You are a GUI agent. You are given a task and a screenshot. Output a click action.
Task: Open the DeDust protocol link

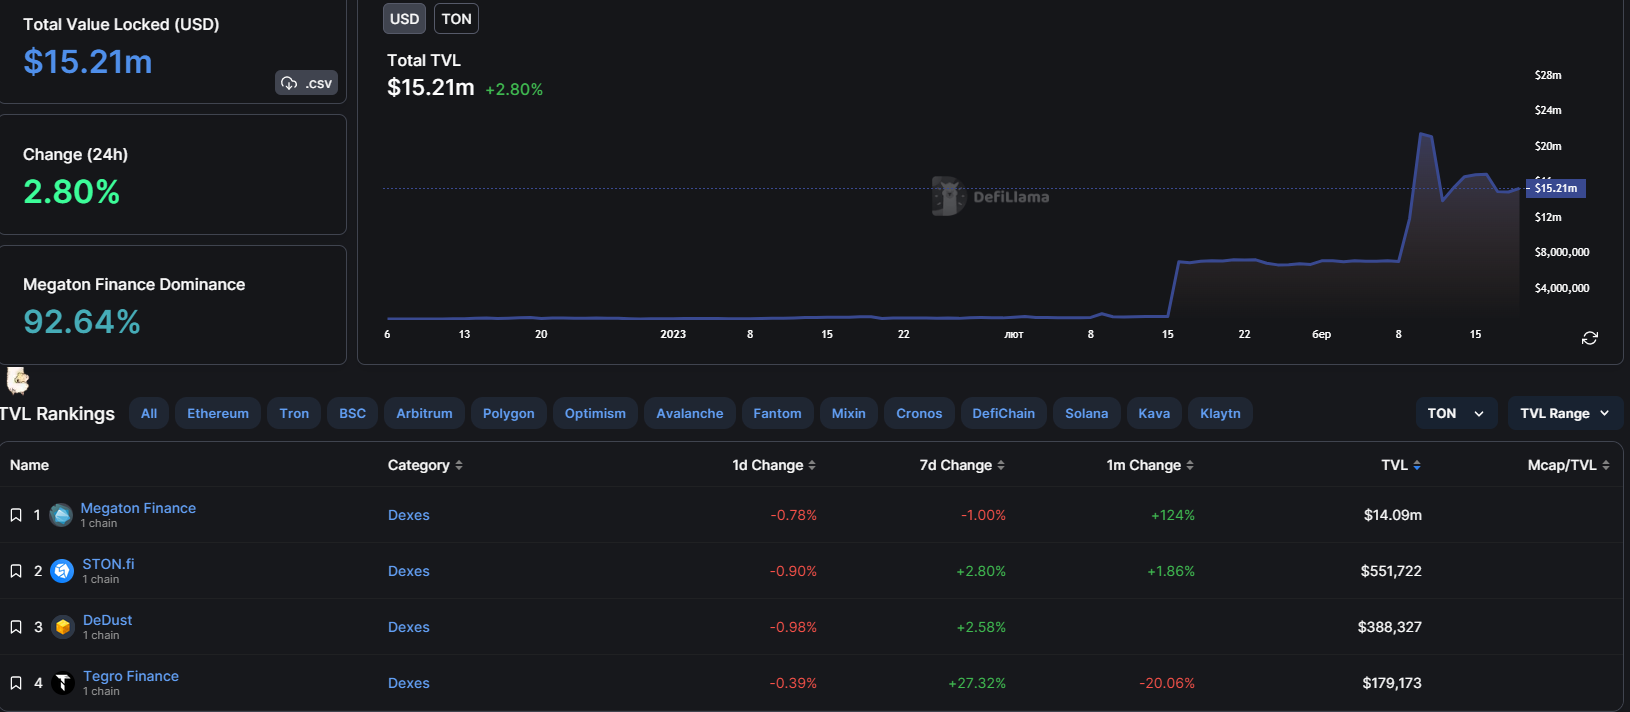click(x=107, y=620)
